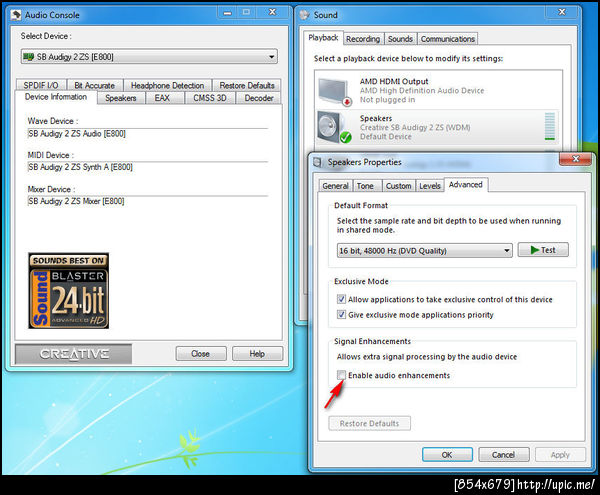Switch to the Speakers tab in Audio Console
The width and height of the screenshot is (600, 495).
point(121,98)
